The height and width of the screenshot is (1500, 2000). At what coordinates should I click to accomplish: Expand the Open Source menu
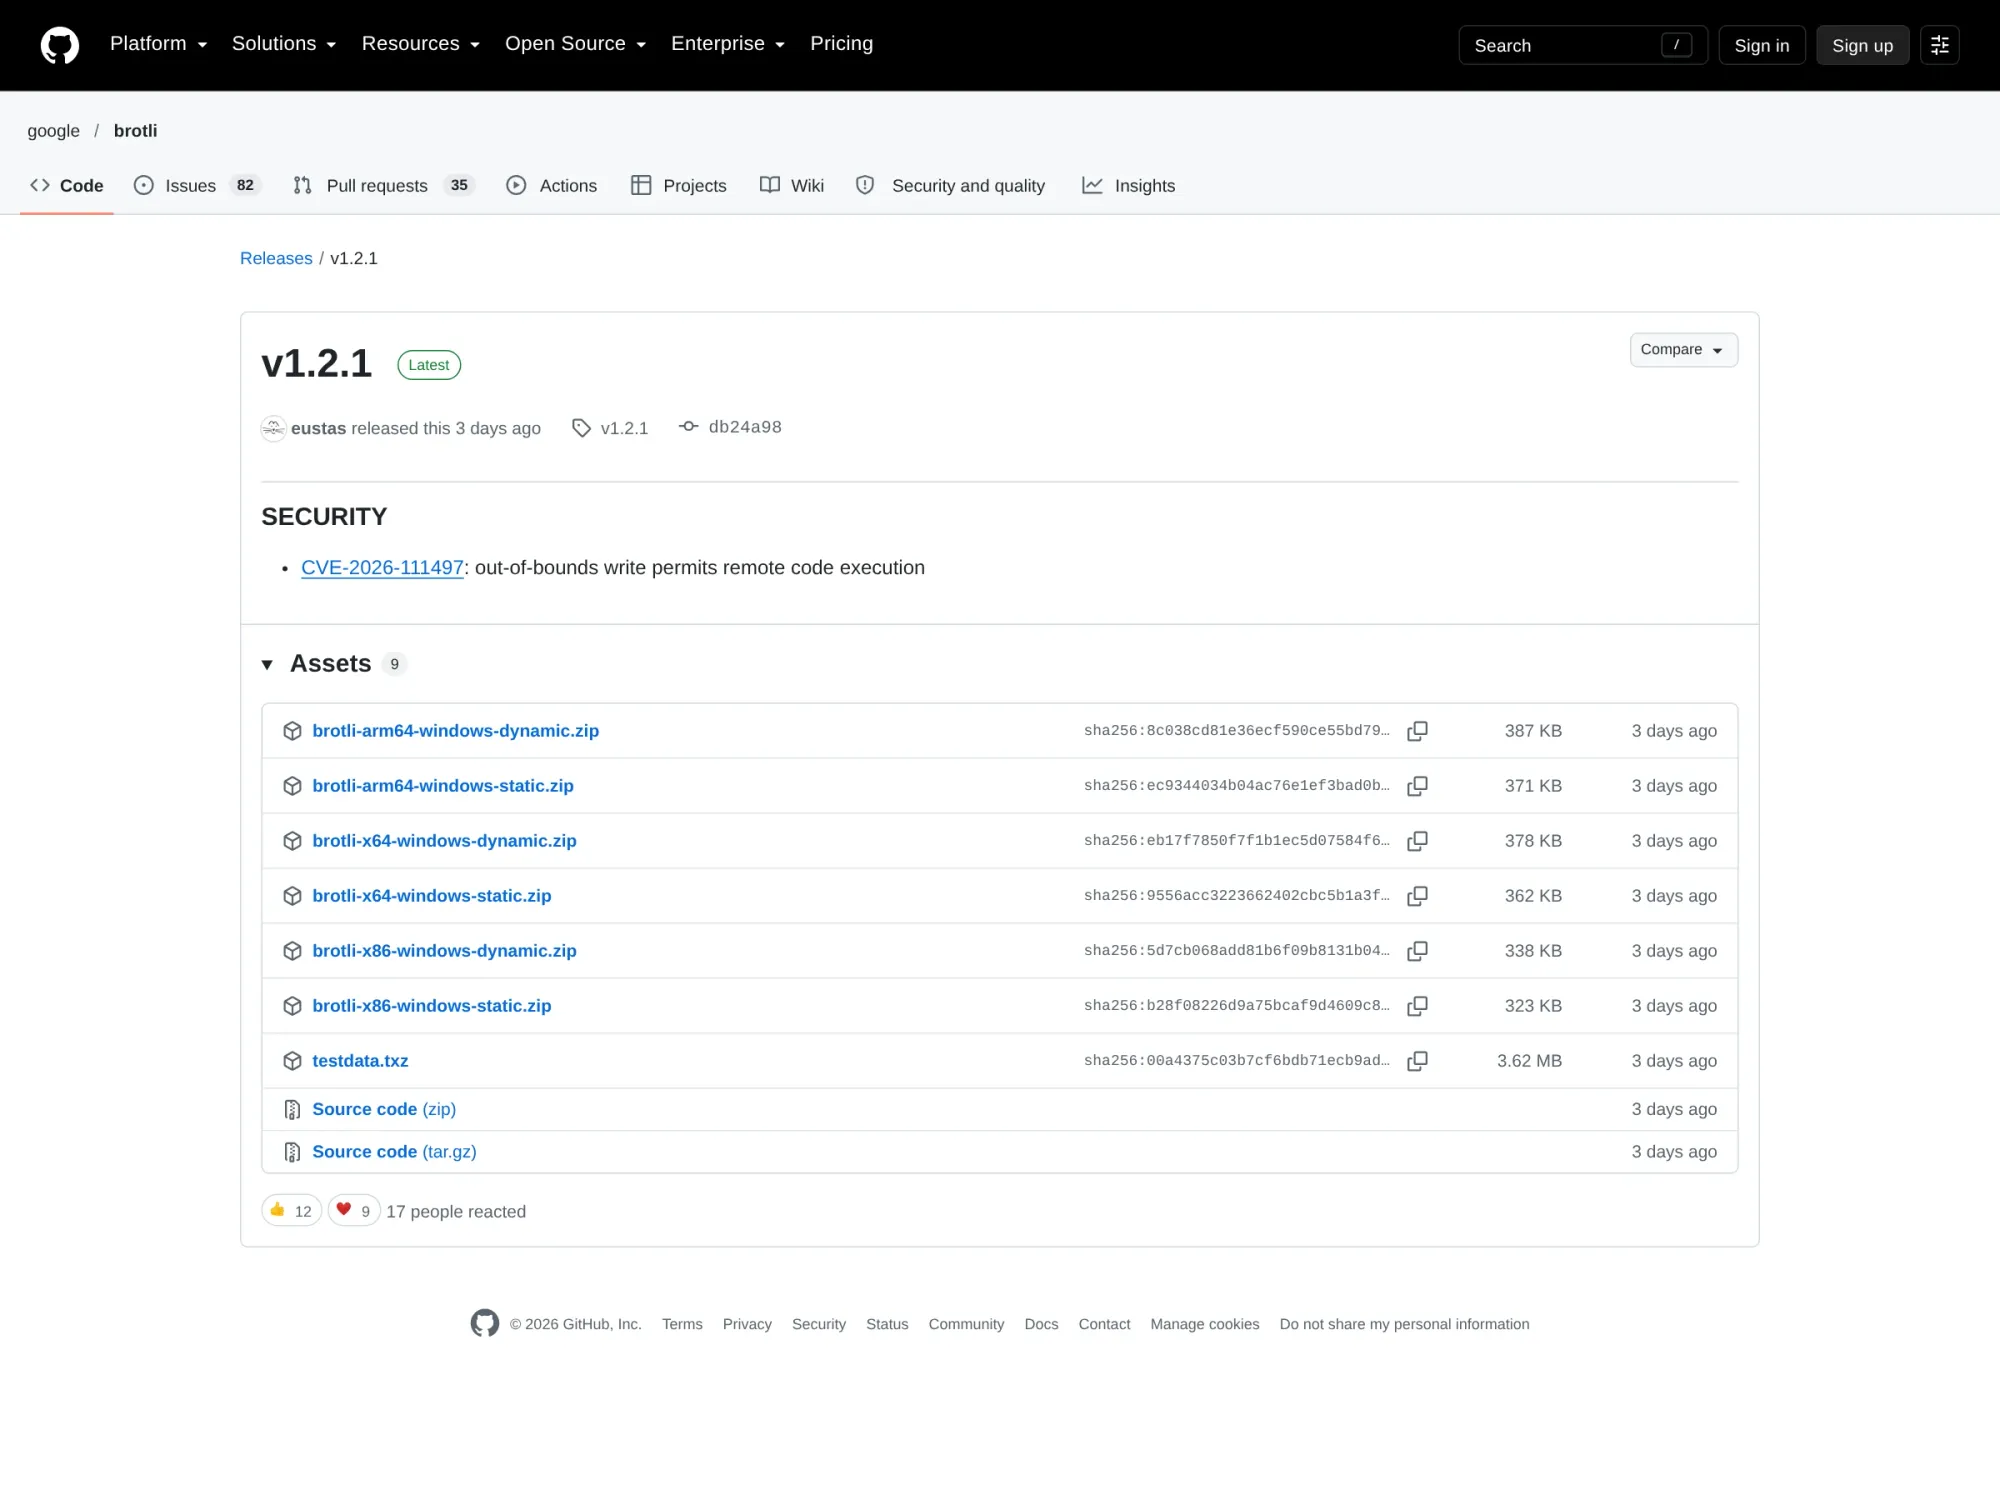pos(575,44)
